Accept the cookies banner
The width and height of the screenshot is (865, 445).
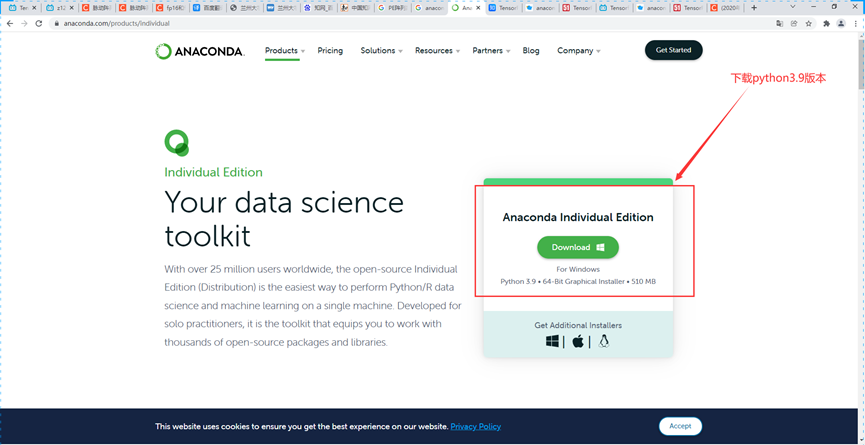[680, 426]
